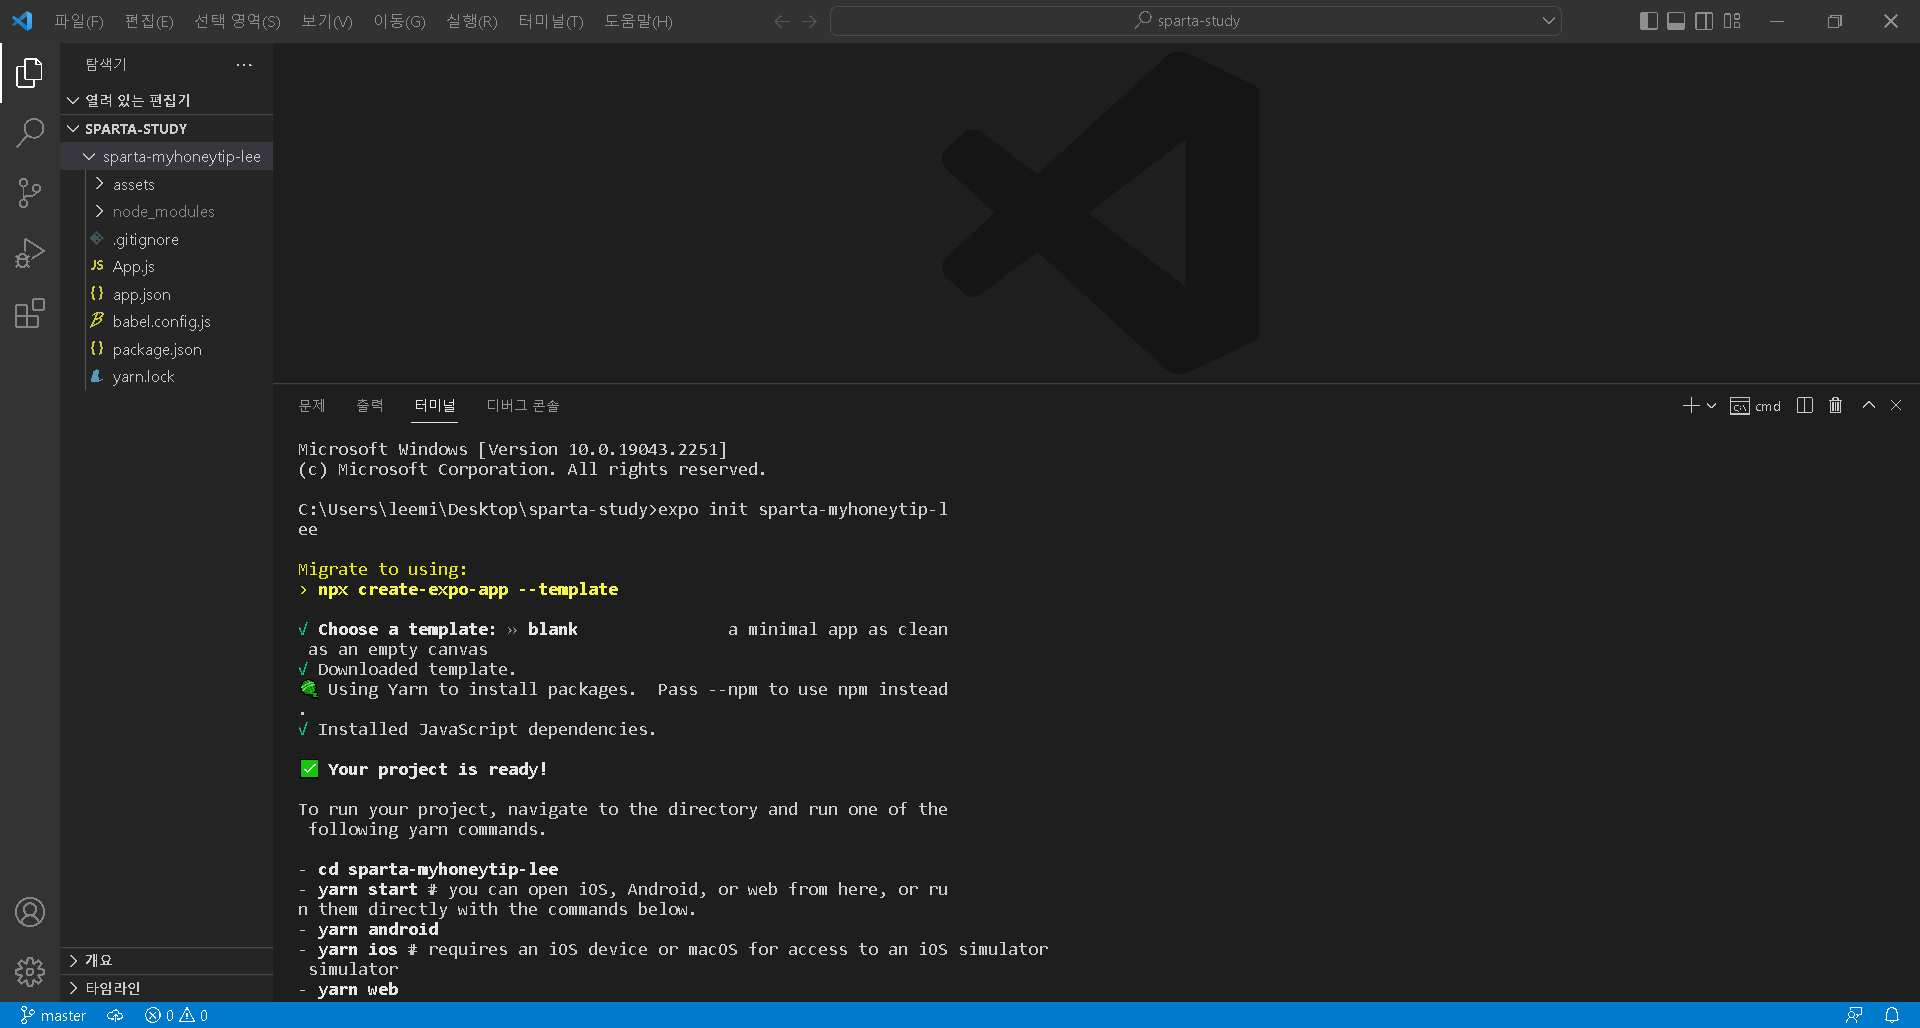The image size is (1920, 1028).
Task: Publish to cloud sync status icon
Action: tap(116, 1015)
